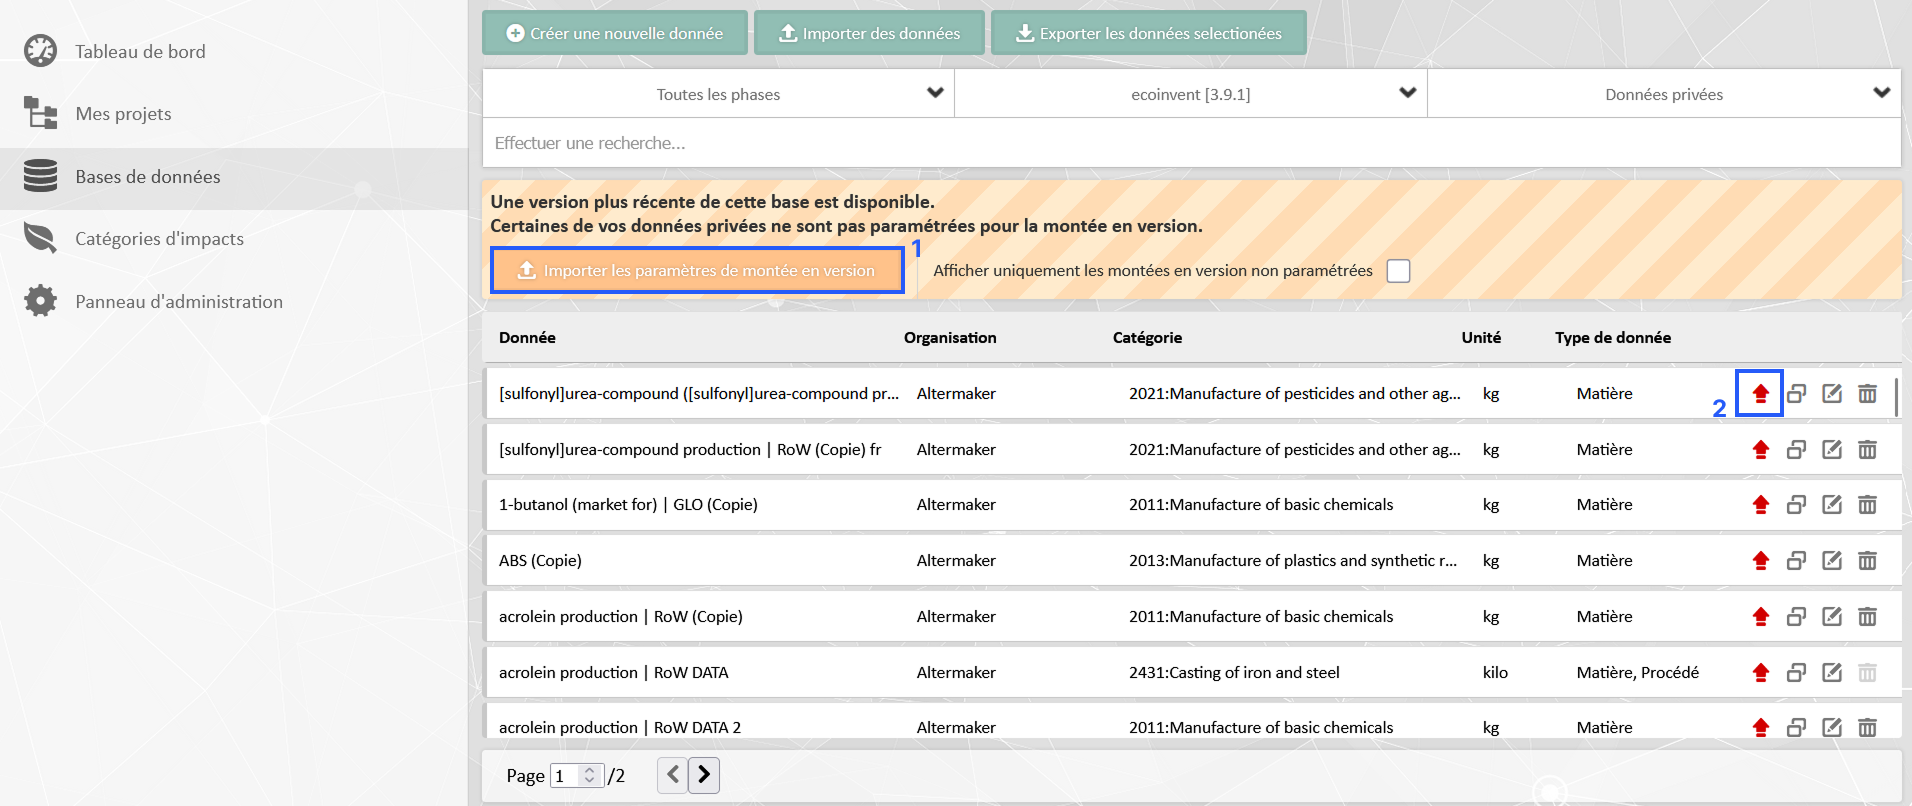
Task: Sort by the Donnée column header
Action: coord(527,338)
